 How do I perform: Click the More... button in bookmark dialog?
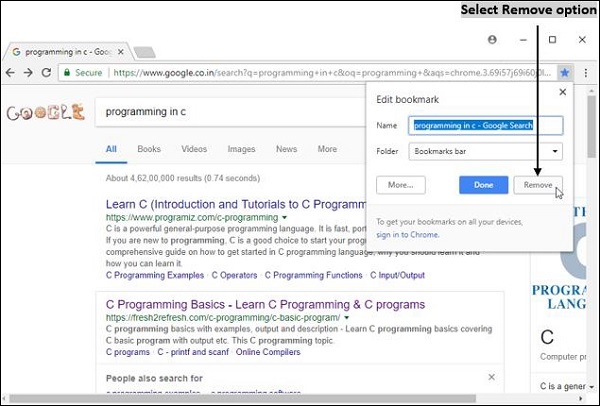pyautogui.click(x=401, y=185)
